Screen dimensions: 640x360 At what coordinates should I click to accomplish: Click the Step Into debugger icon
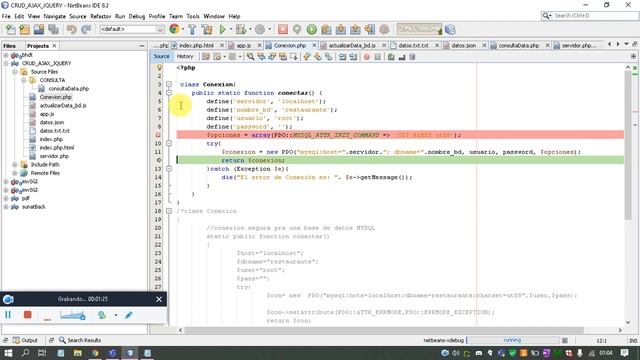tap(341, 29)
